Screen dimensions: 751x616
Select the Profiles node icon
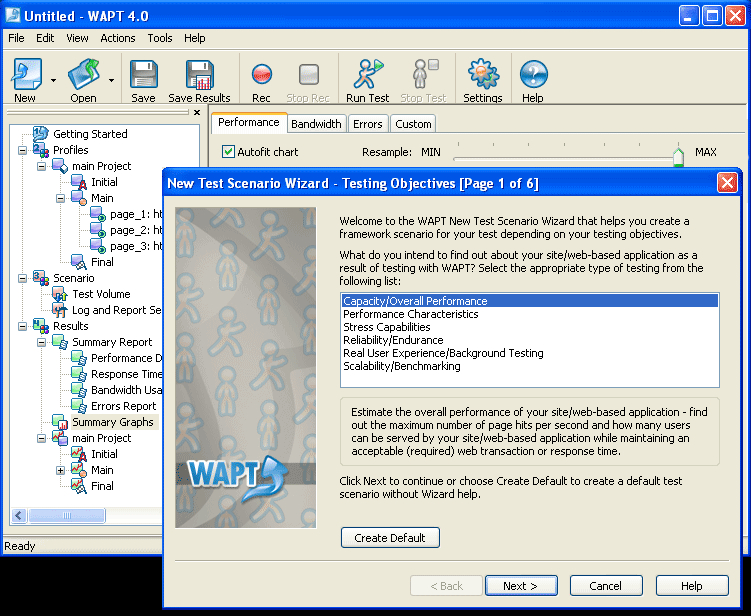(x=41, y=150)
